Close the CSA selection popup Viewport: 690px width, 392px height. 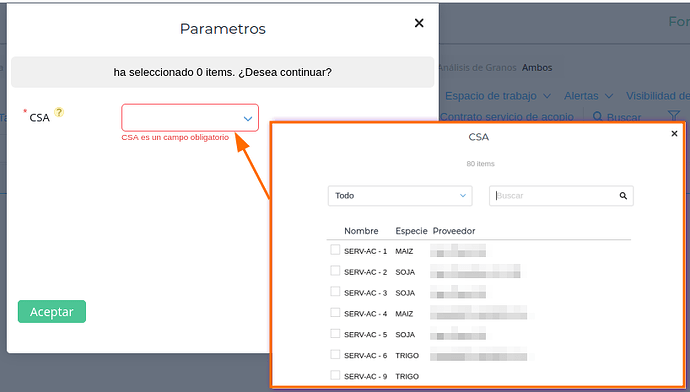coord(674,133)
